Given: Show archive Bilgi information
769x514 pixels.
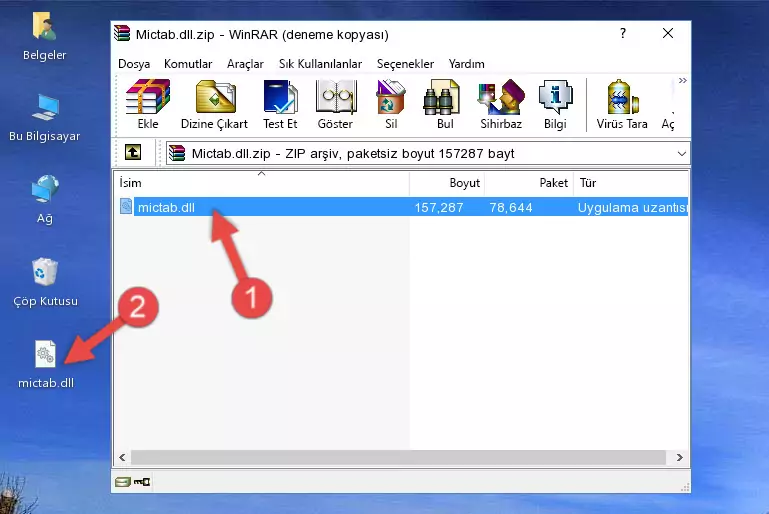Looking at the screenshot, I should 555,104.
